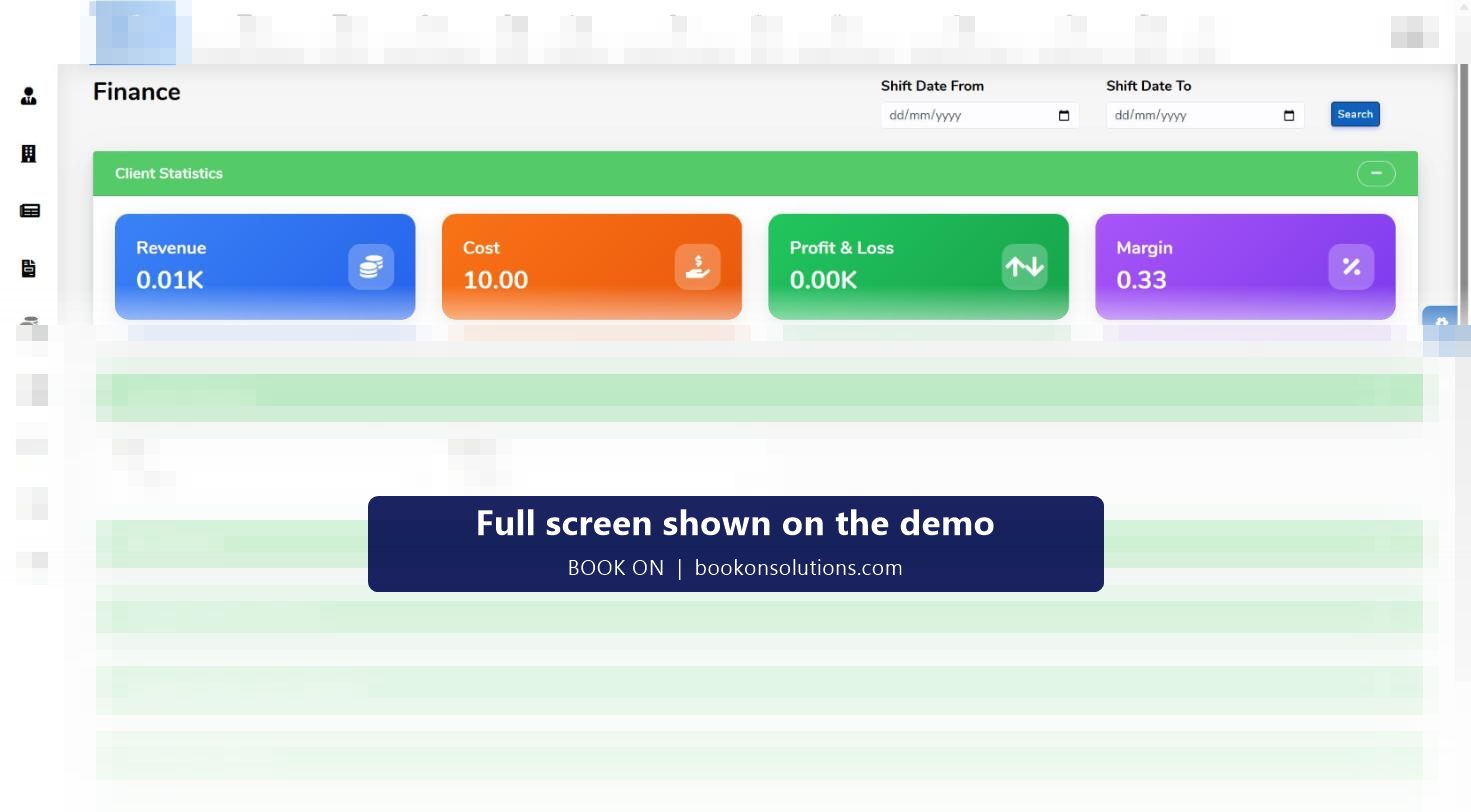This screenshot has height=812, width=1471.
Task: Click the up-down arrows icon on Profit & Loss
Action: coord(1025,267)
